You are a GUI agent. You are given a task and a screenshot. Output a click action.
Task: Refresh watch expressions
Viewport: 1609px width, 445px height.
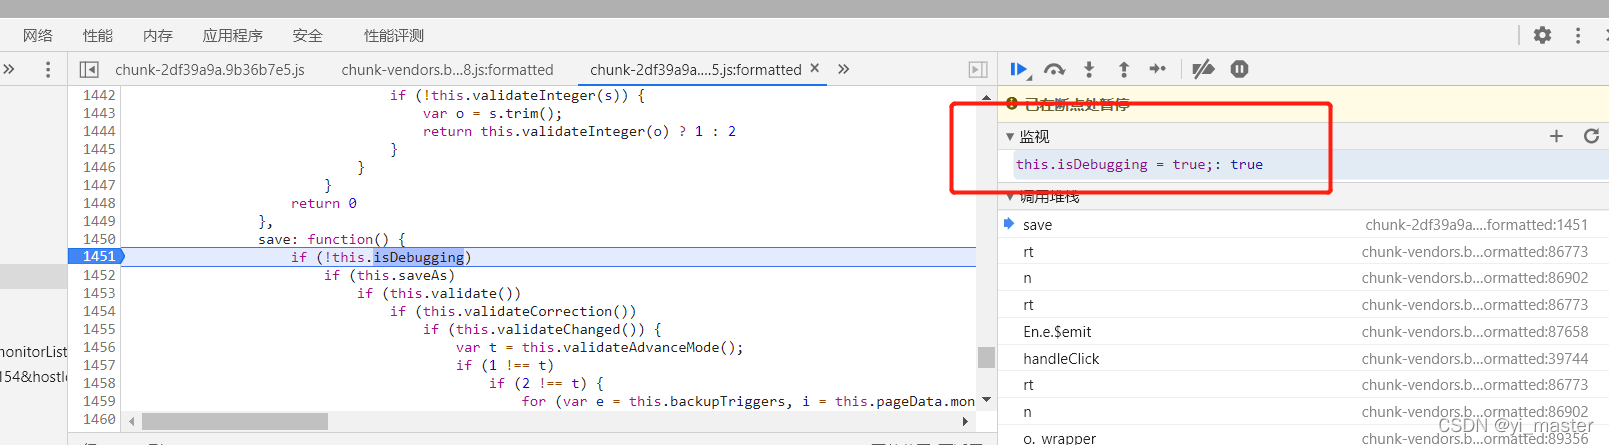(1591, 136)
